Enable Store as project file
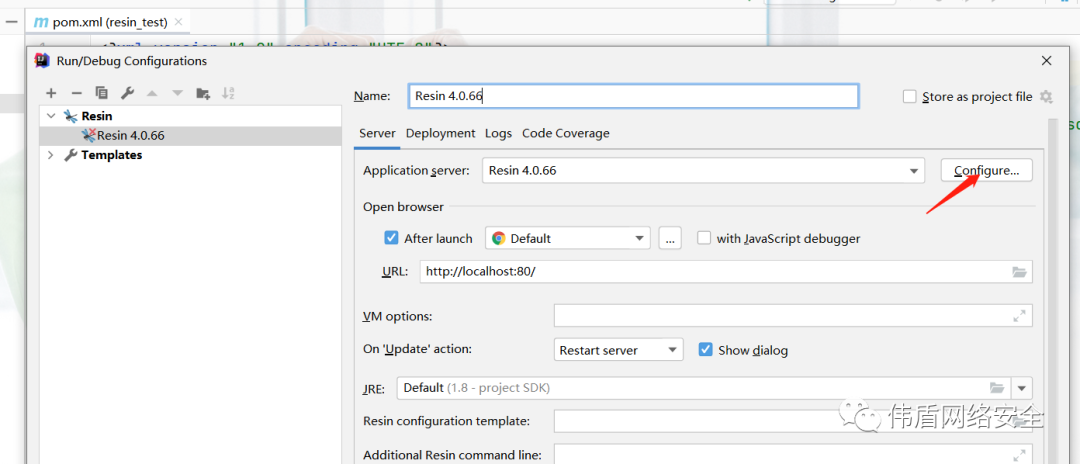The width and height of the screenshot is (1080, 464). [x=910, y=96]
